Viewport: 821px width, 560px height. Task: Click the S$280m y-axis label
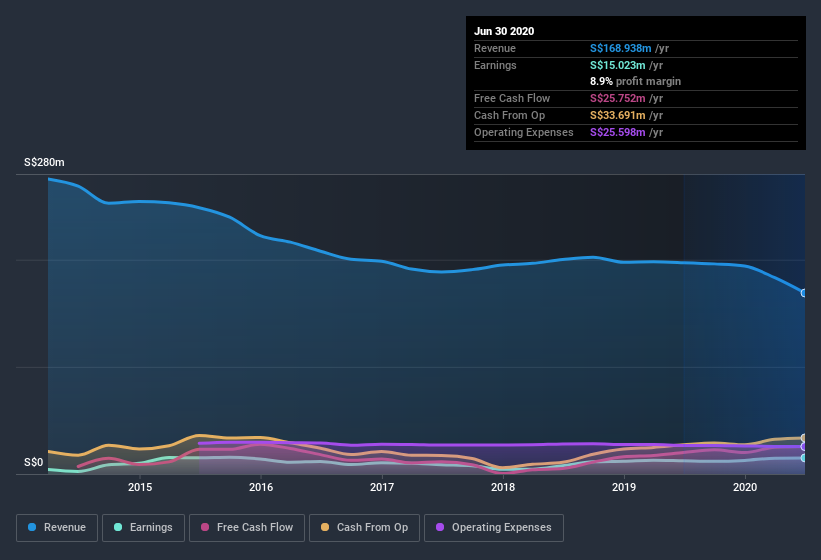coord(44,162)
